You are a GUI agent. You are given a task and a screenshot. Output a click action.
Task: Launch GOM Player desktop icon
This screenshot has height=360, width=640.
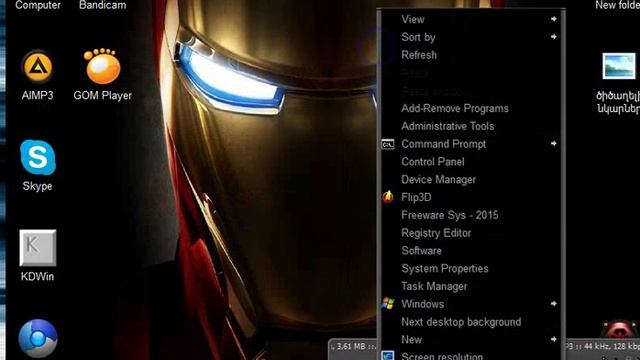pos(102,67)
